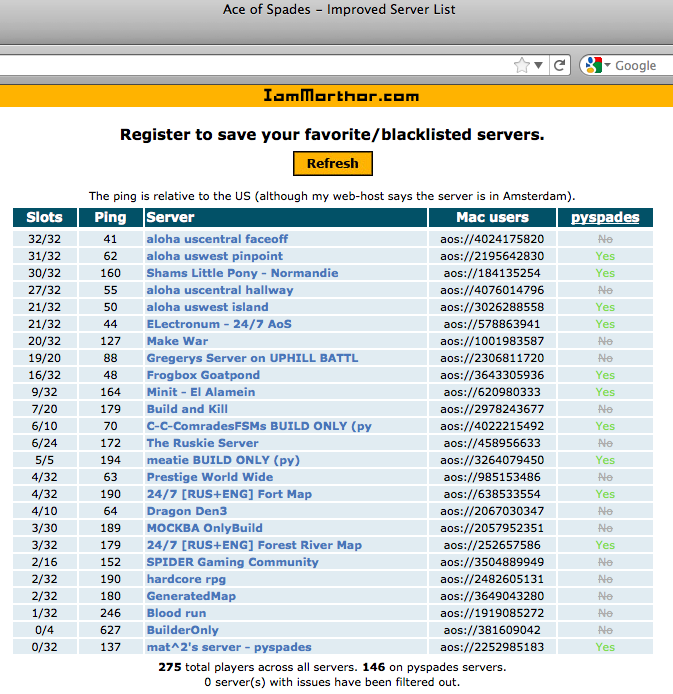
Task: Open the pyspades column header link
Action: [605, 217]
